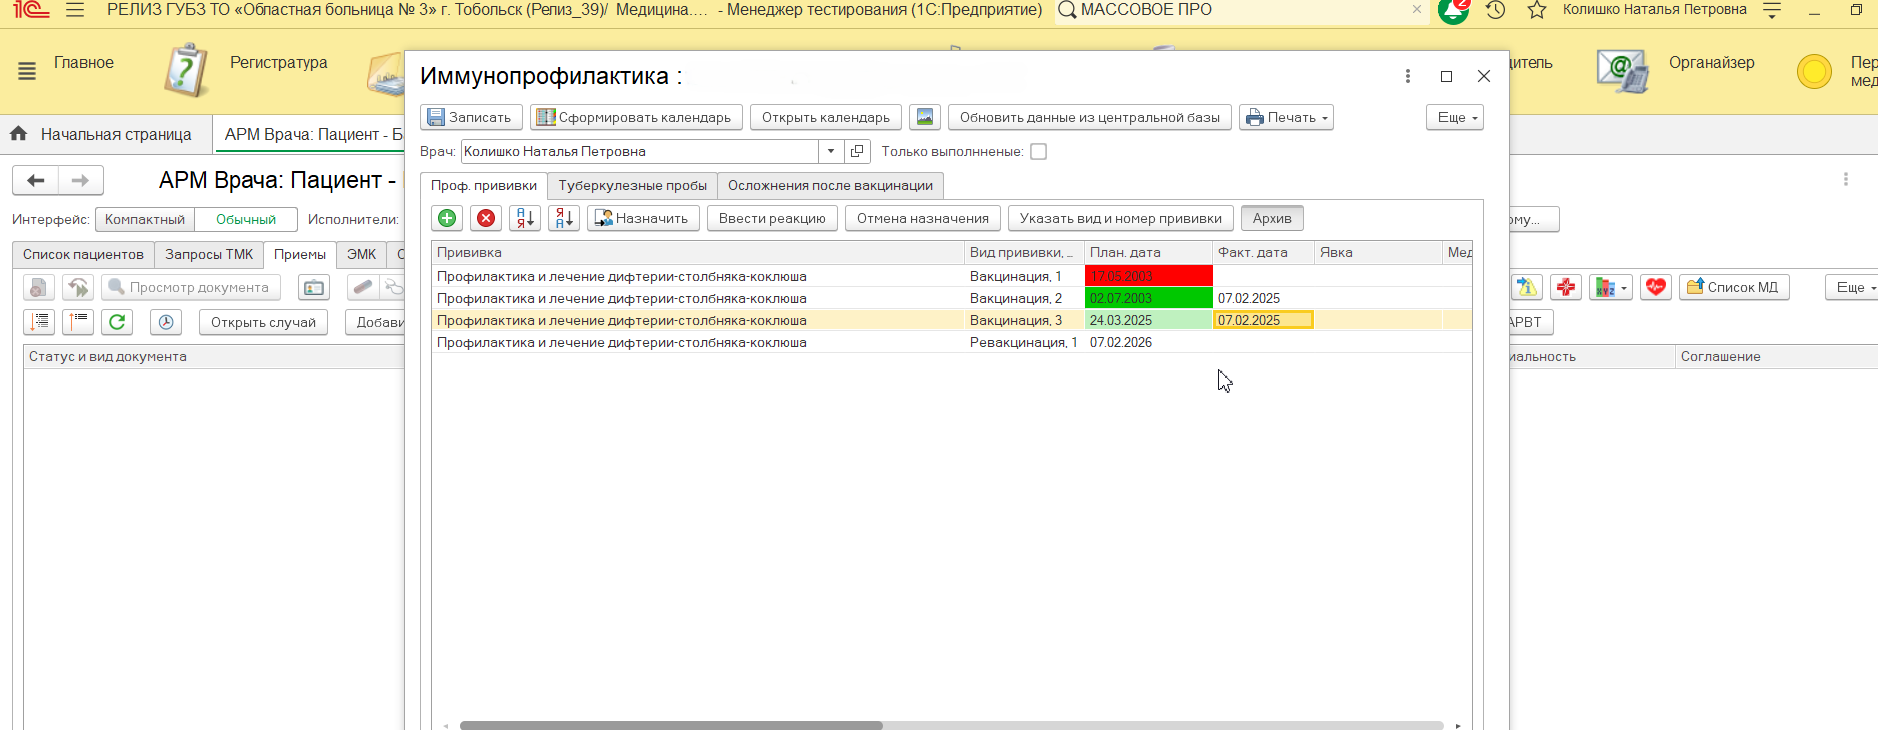Click the red plan date cell 17.05.2003

(1148, 277)
